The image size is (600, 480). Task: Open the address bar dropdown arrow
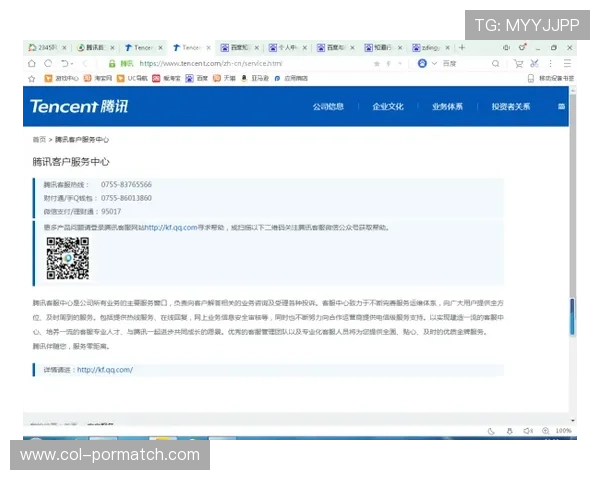(400, 64)
